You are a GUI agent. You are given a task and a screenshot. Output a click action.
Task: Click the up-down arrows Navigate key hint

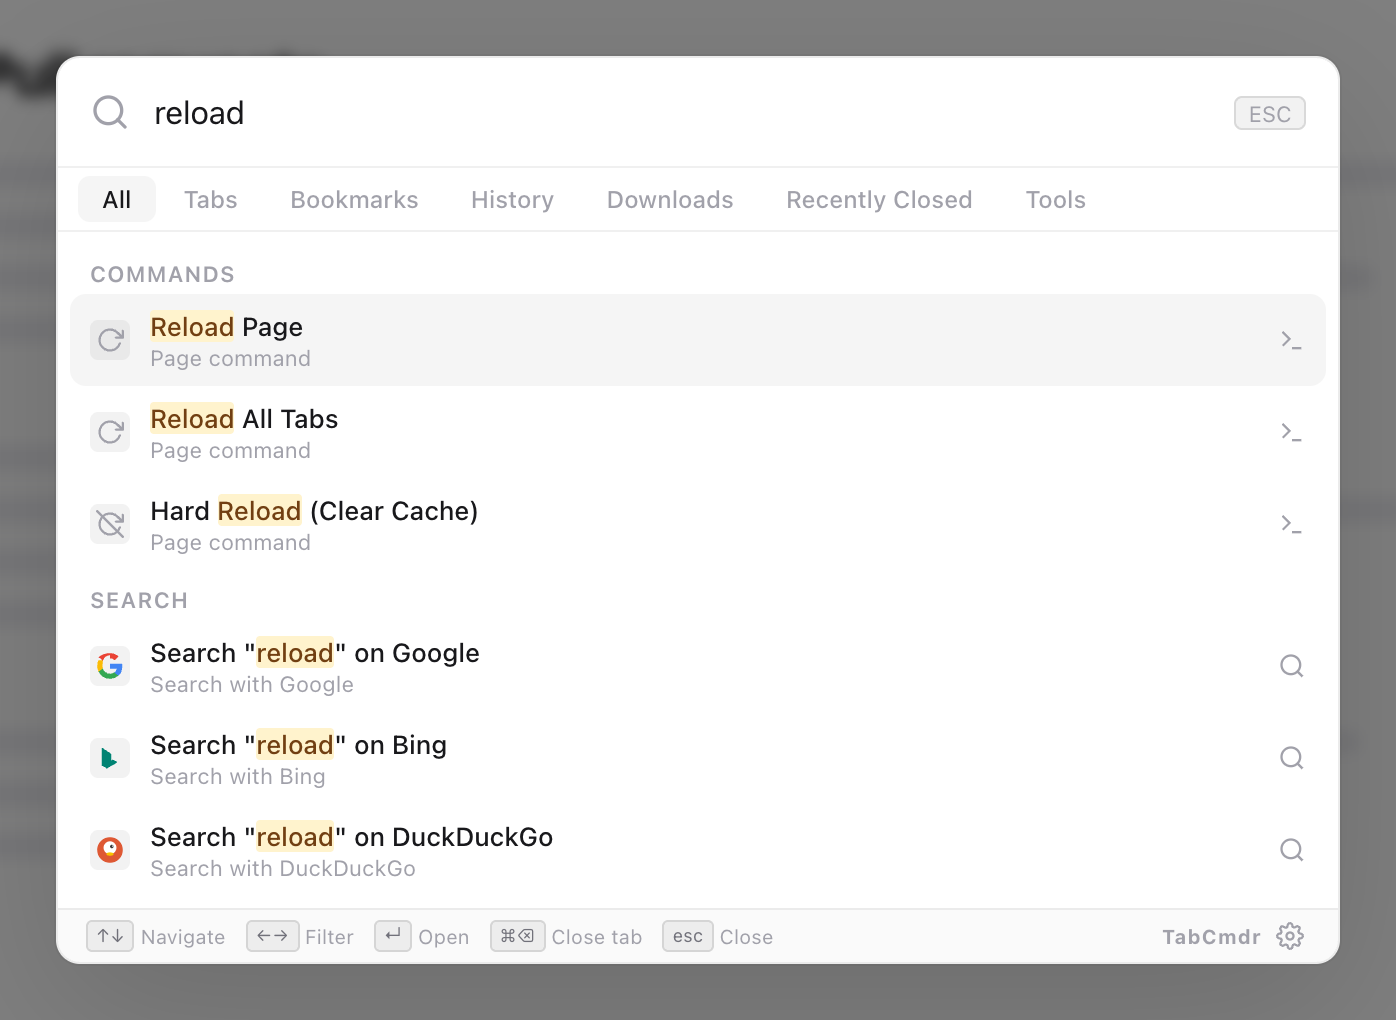coord(110,936)
